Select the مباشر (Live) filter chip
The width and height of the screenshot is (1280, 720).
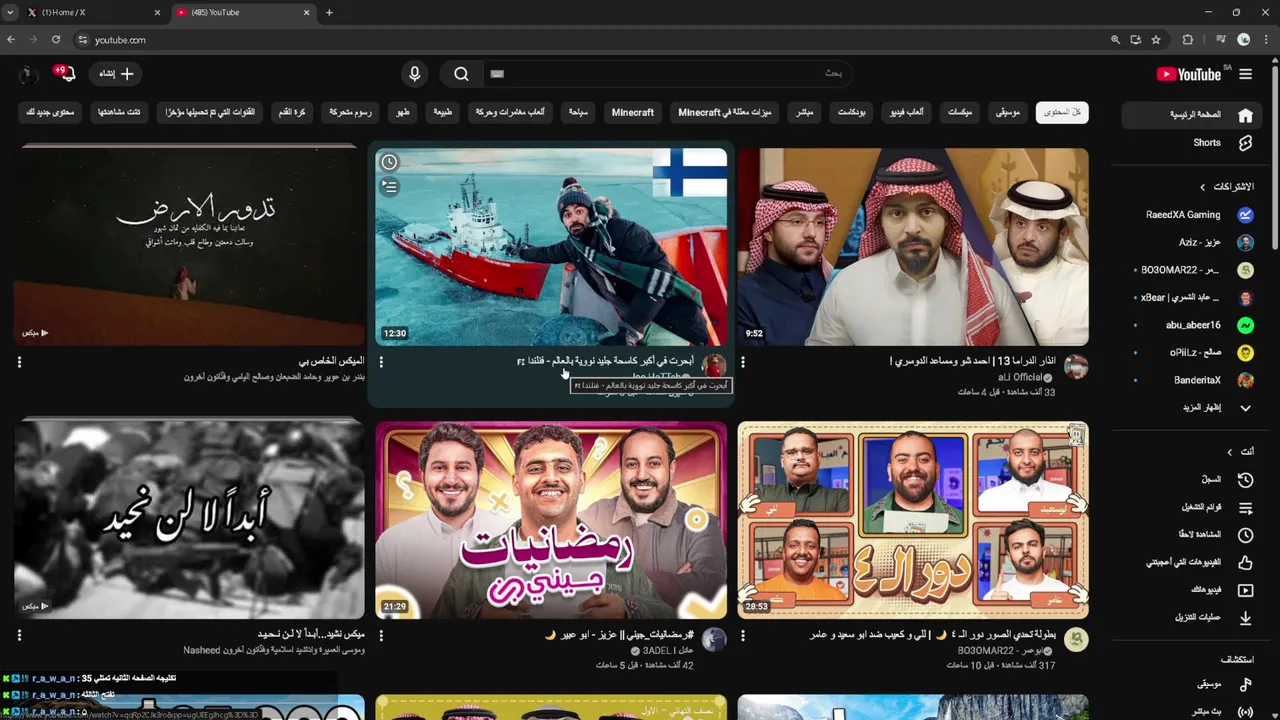pyautogui.click(x=804, y=113)
